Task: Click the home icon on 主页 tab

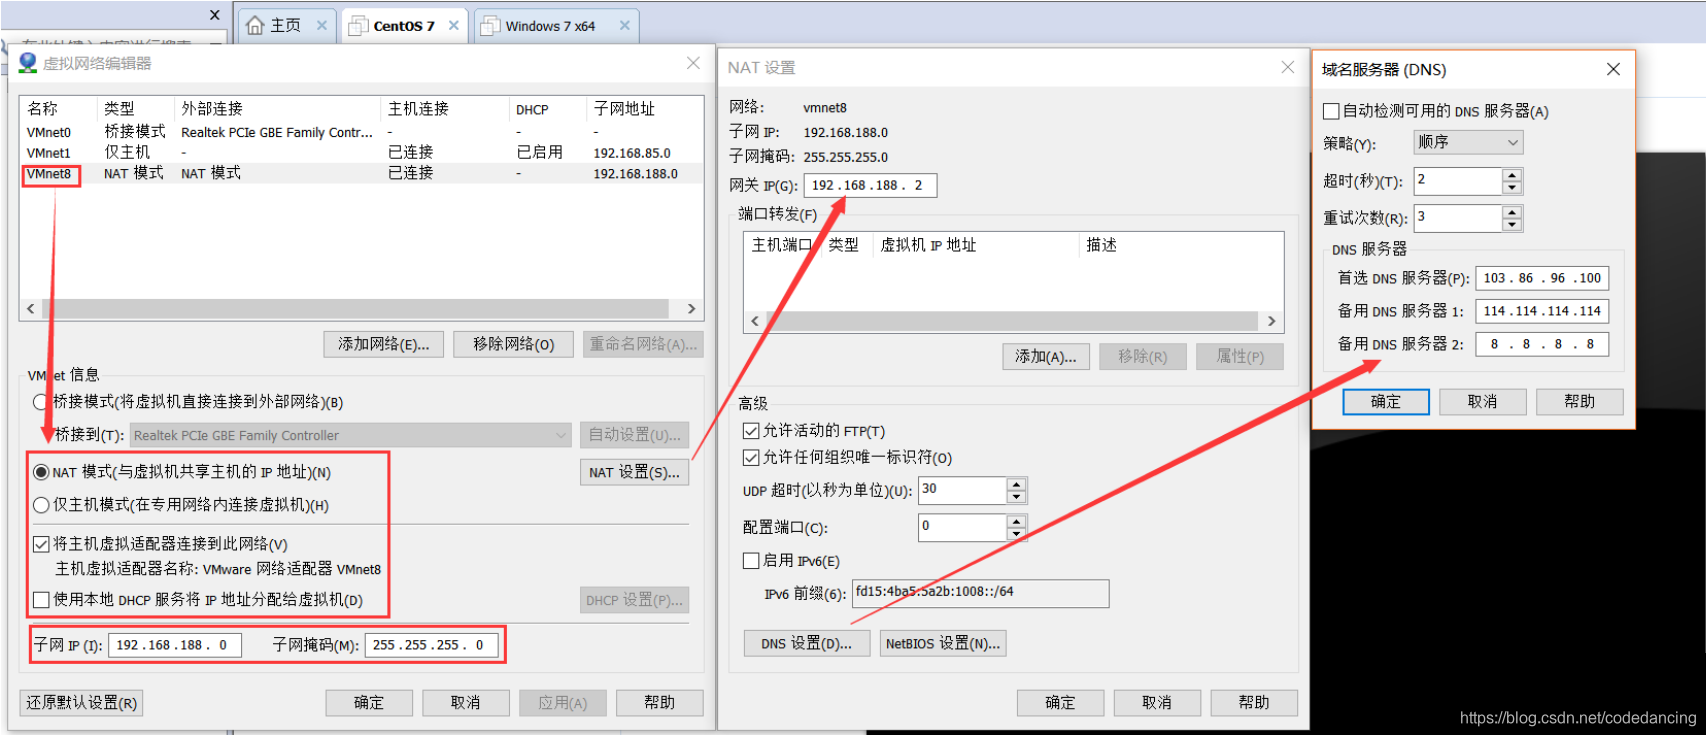Action: tap(256, 26)
